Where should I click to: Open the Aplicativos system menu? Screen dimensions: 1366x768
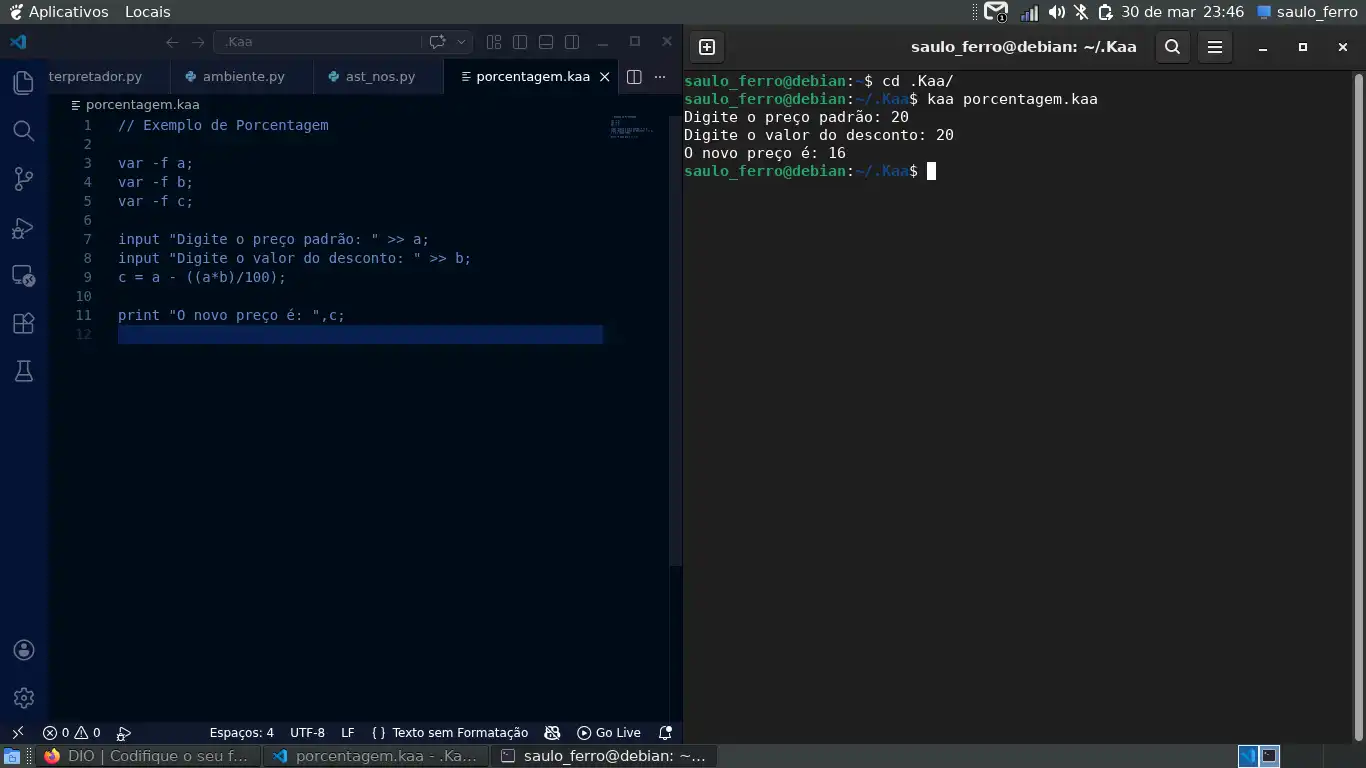[x=59, y=12]
